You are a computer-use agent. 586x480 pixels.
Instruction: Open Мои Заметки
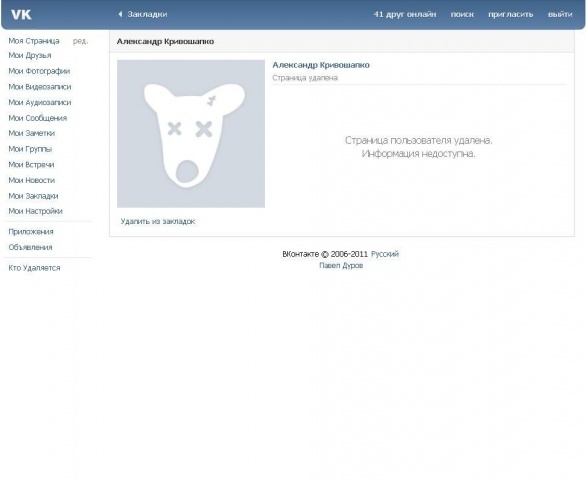pos(32,133)
